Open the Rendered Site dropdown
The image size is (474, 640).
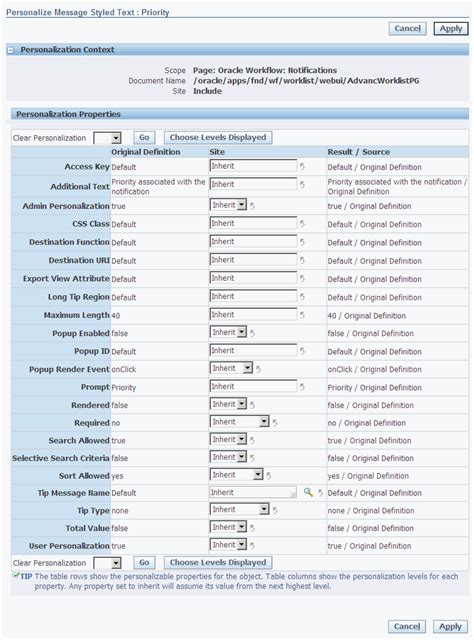click(229, 404)
